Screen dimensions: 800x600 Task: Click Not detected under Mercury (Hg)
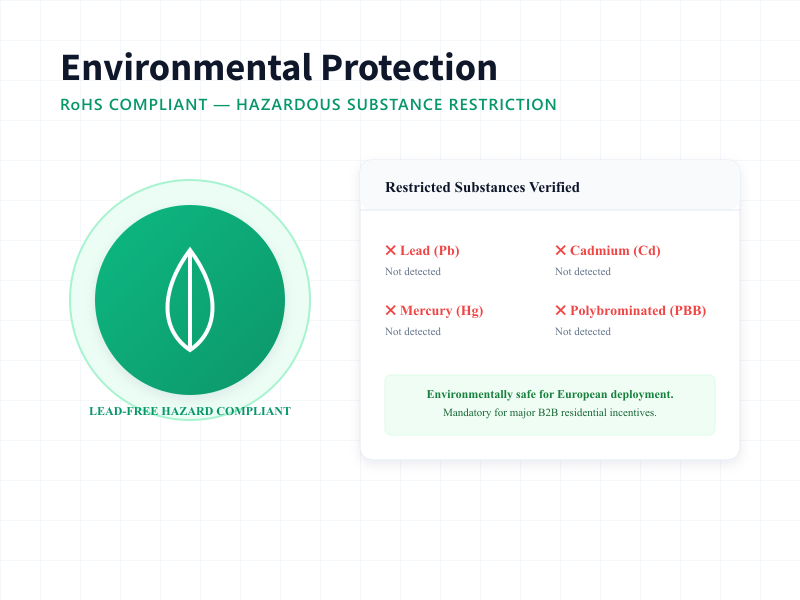413,332
